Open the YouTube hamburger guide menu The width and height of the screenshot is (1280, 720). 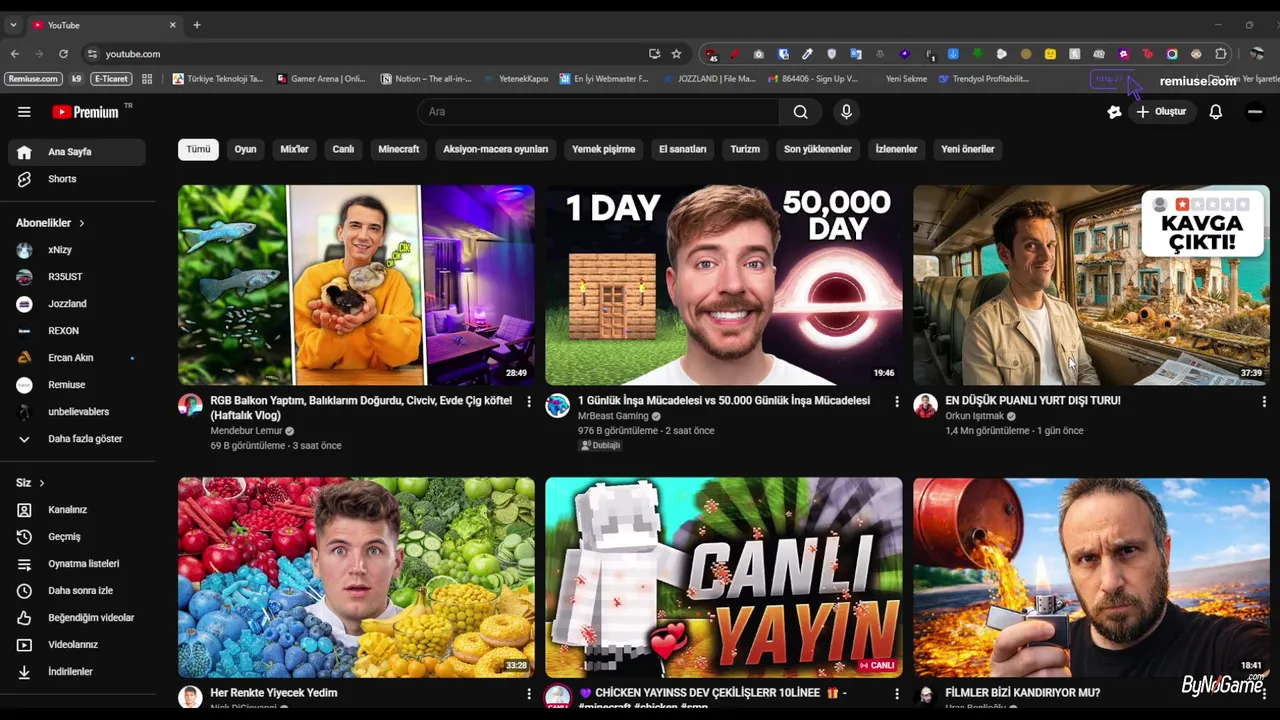pos(24,112)
